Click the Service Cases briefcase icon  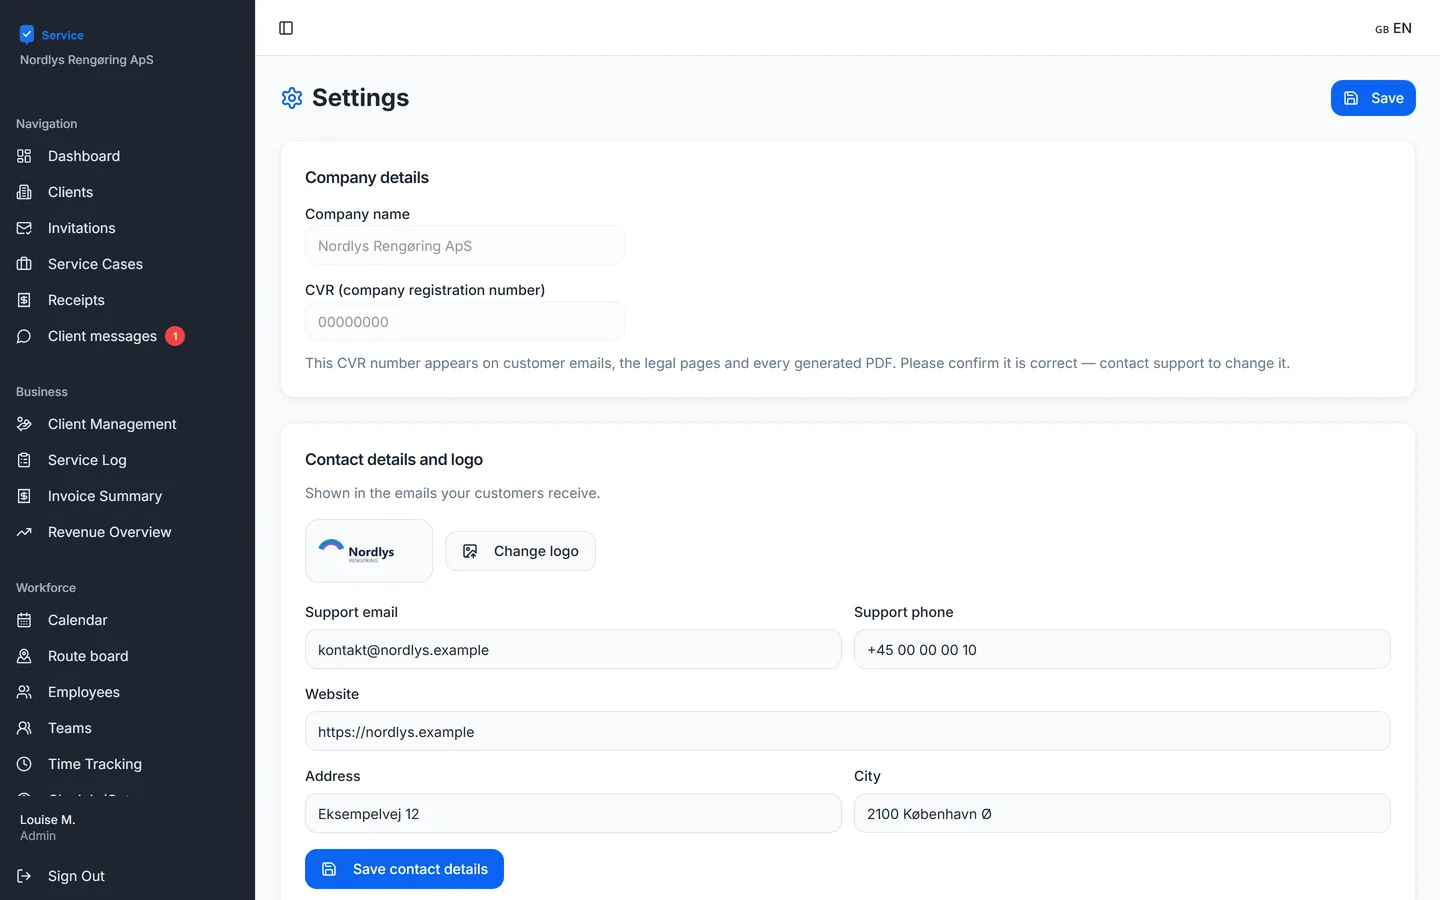[x=24, y=264]
